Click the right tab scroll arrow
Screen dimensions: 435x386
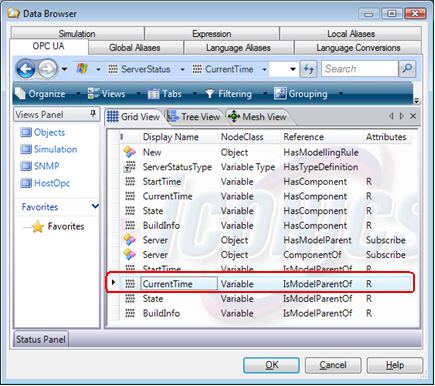402,116
